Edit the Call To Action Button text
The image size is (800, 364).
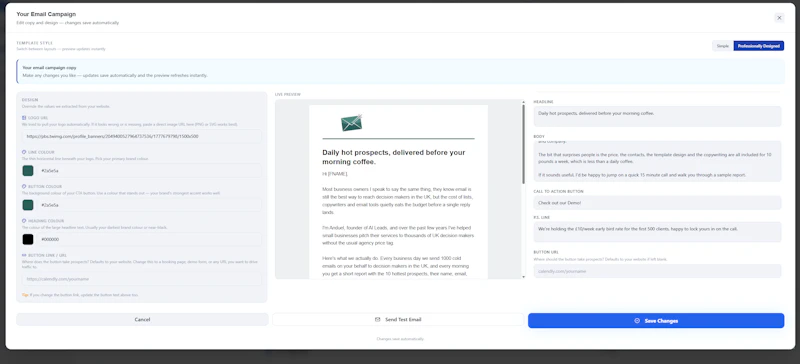pyautogui.click(x=657, y=203)
